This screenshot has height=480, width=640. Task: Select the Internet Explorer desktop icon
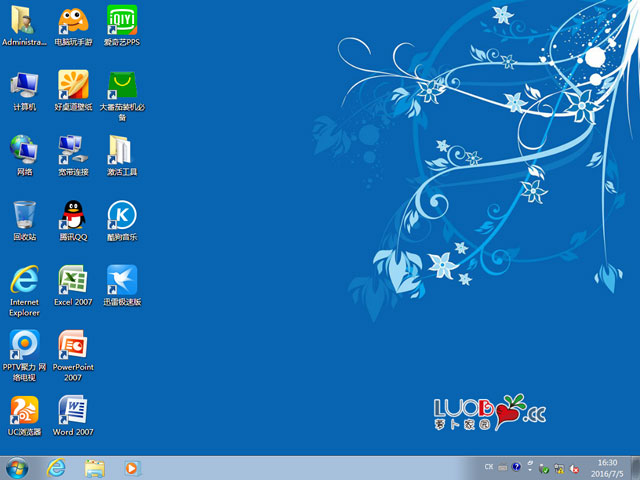tap(24, 280)
